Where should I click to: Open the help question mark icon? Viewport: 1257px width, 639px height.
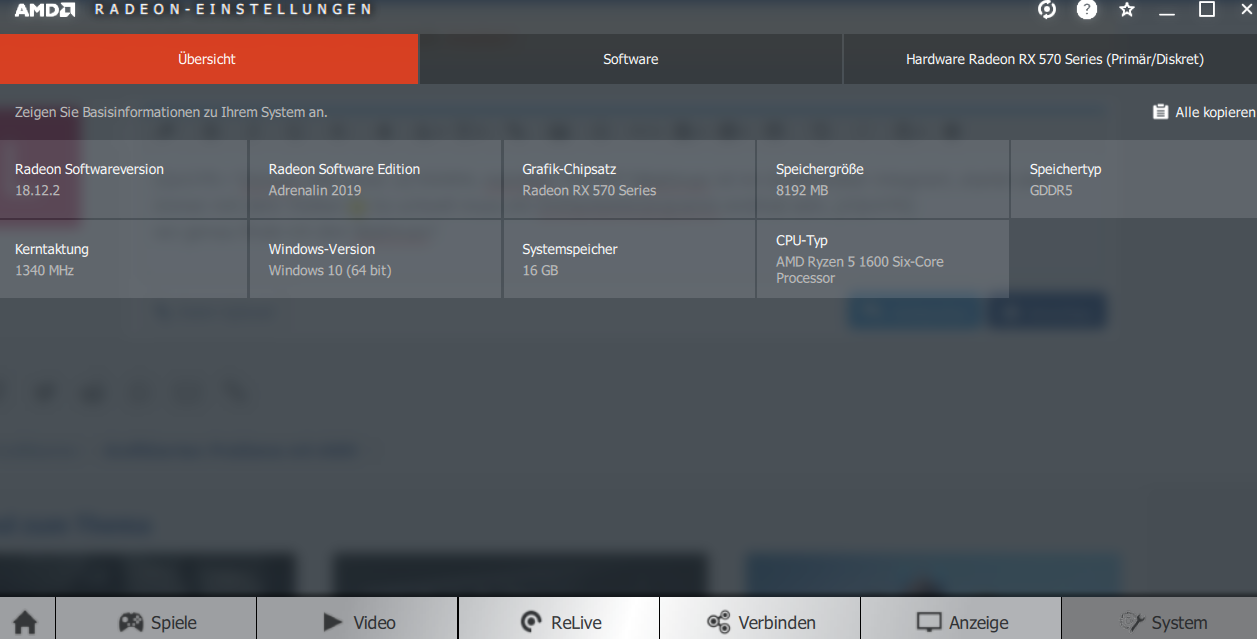point(1087,10)
